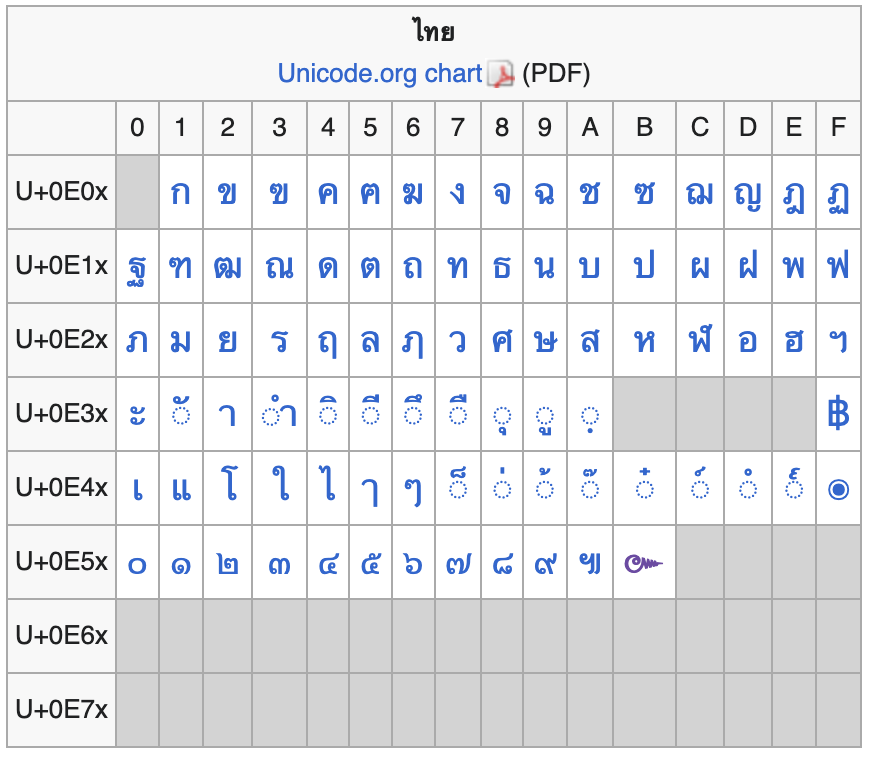
Task: Select the Thai character ก
Action: tap(180, 194)
